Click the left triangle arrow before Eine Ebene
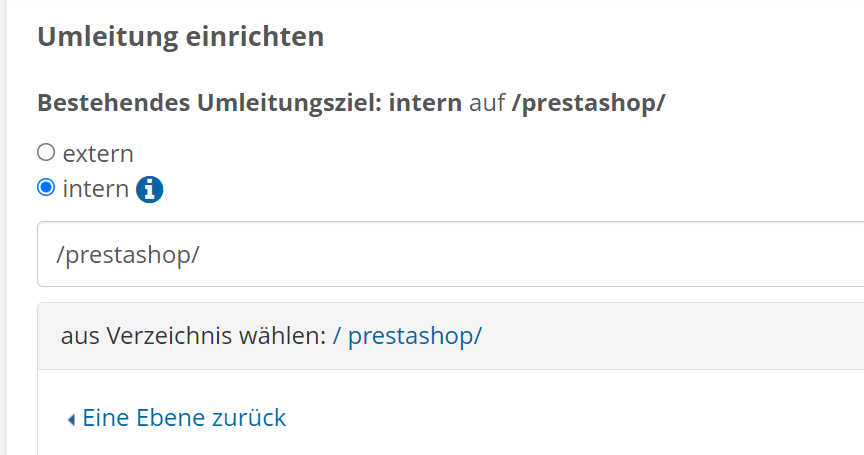Screen dimensions: 864x455 click(71, 420)
